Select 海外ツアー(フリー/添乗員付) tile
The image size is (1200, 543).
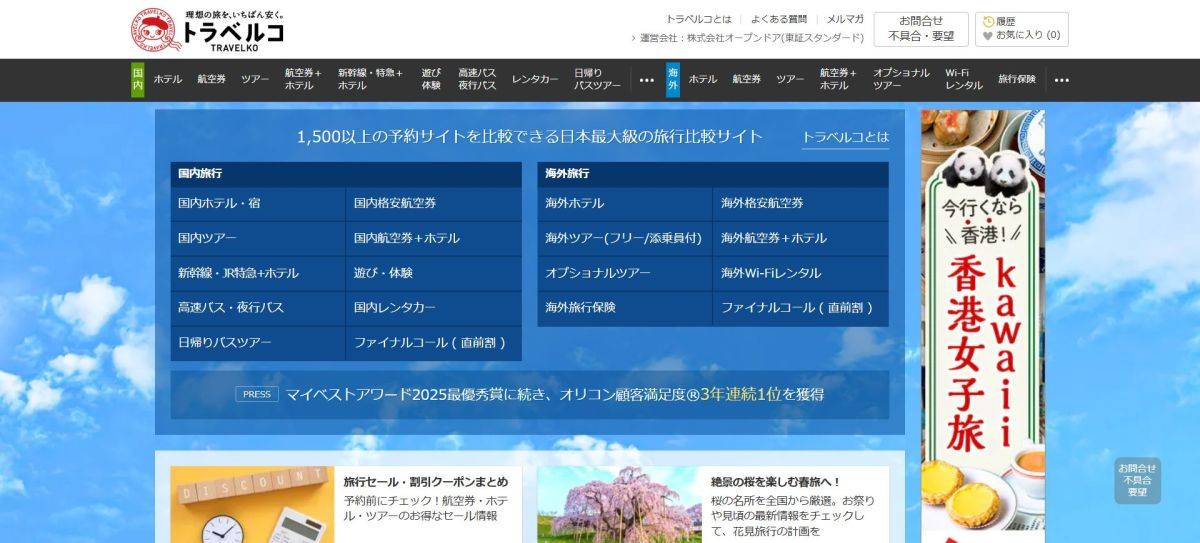[625, 238]
